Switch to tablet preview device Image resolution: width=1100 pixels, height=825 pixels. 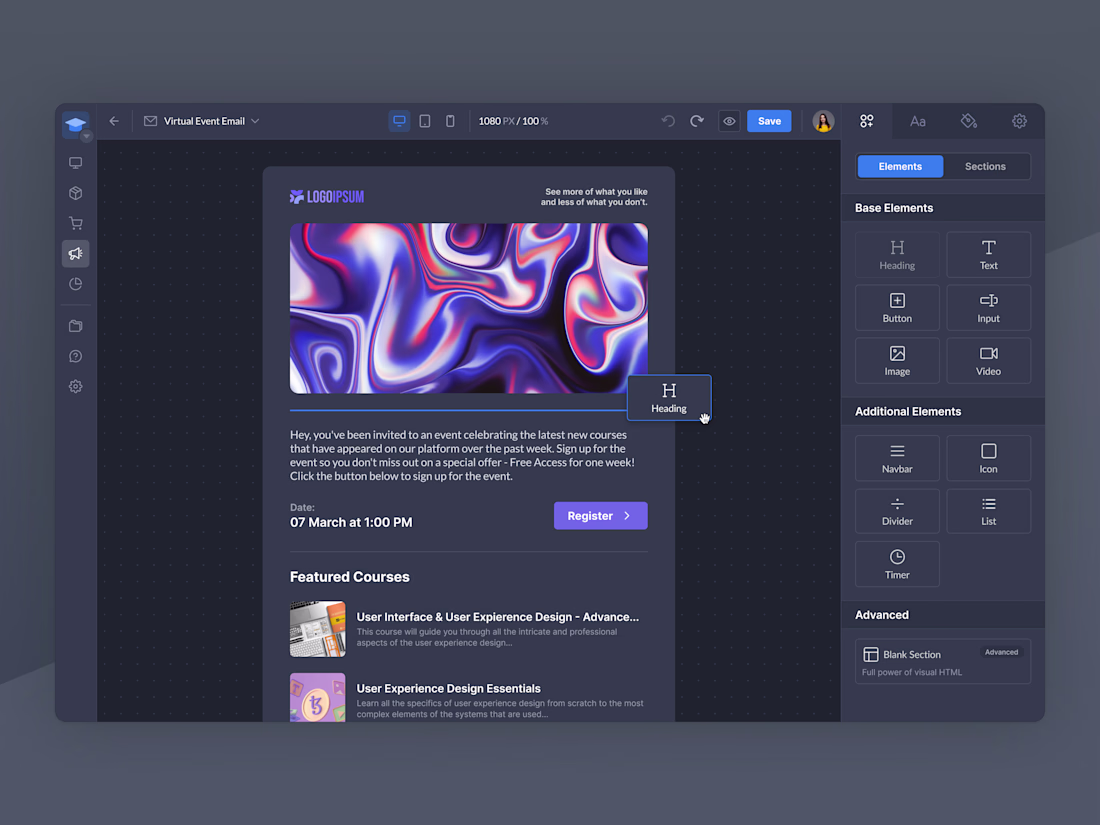click(424, 121)
